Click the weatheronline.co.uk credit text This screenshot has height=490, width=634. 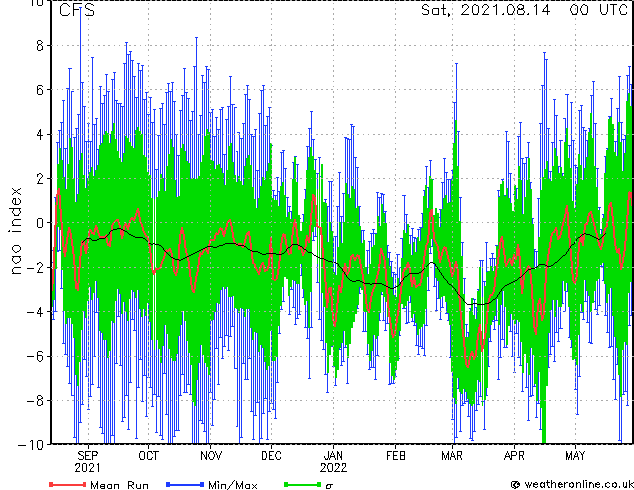[578, 484]
